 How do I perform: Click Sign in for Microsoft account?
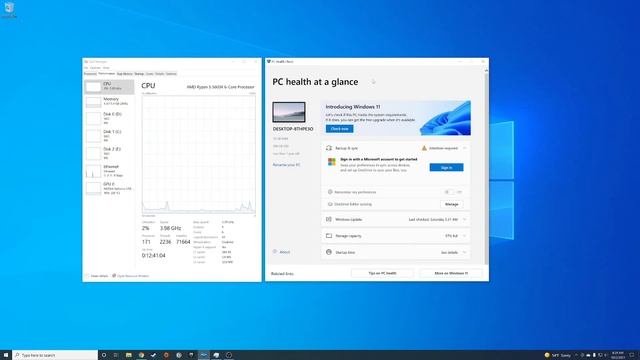click(x=447, y=167)
